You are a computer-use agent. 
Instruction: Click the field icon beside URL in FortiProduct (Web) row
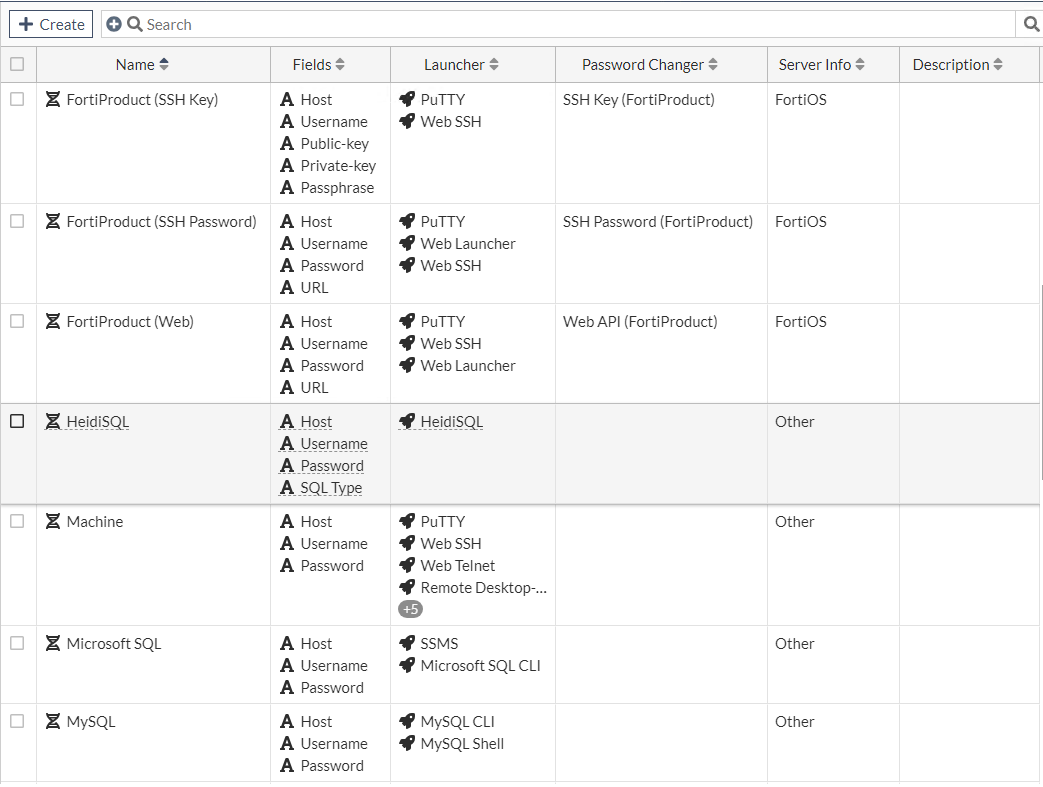[x=287, y=387]
